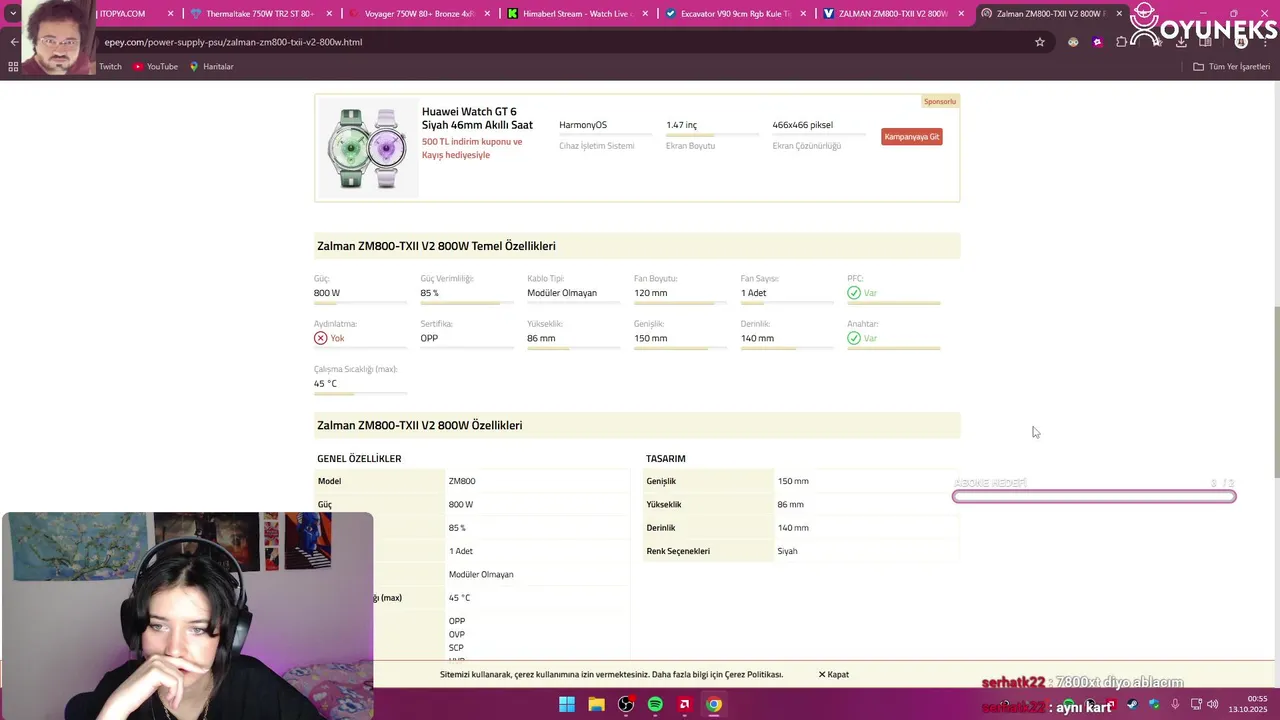This screenshot has width=1280, height=720.
Task: Open the Haritalar bookmark
Action: click(x=211, y=66)
